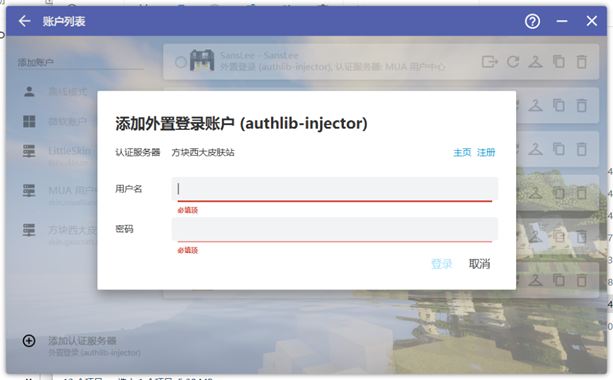Image resolution: width=613 pixels, height=380 pixels.
Task: Refresh the SansLee account
Action: pyautogui.click(x=513, y=62)
